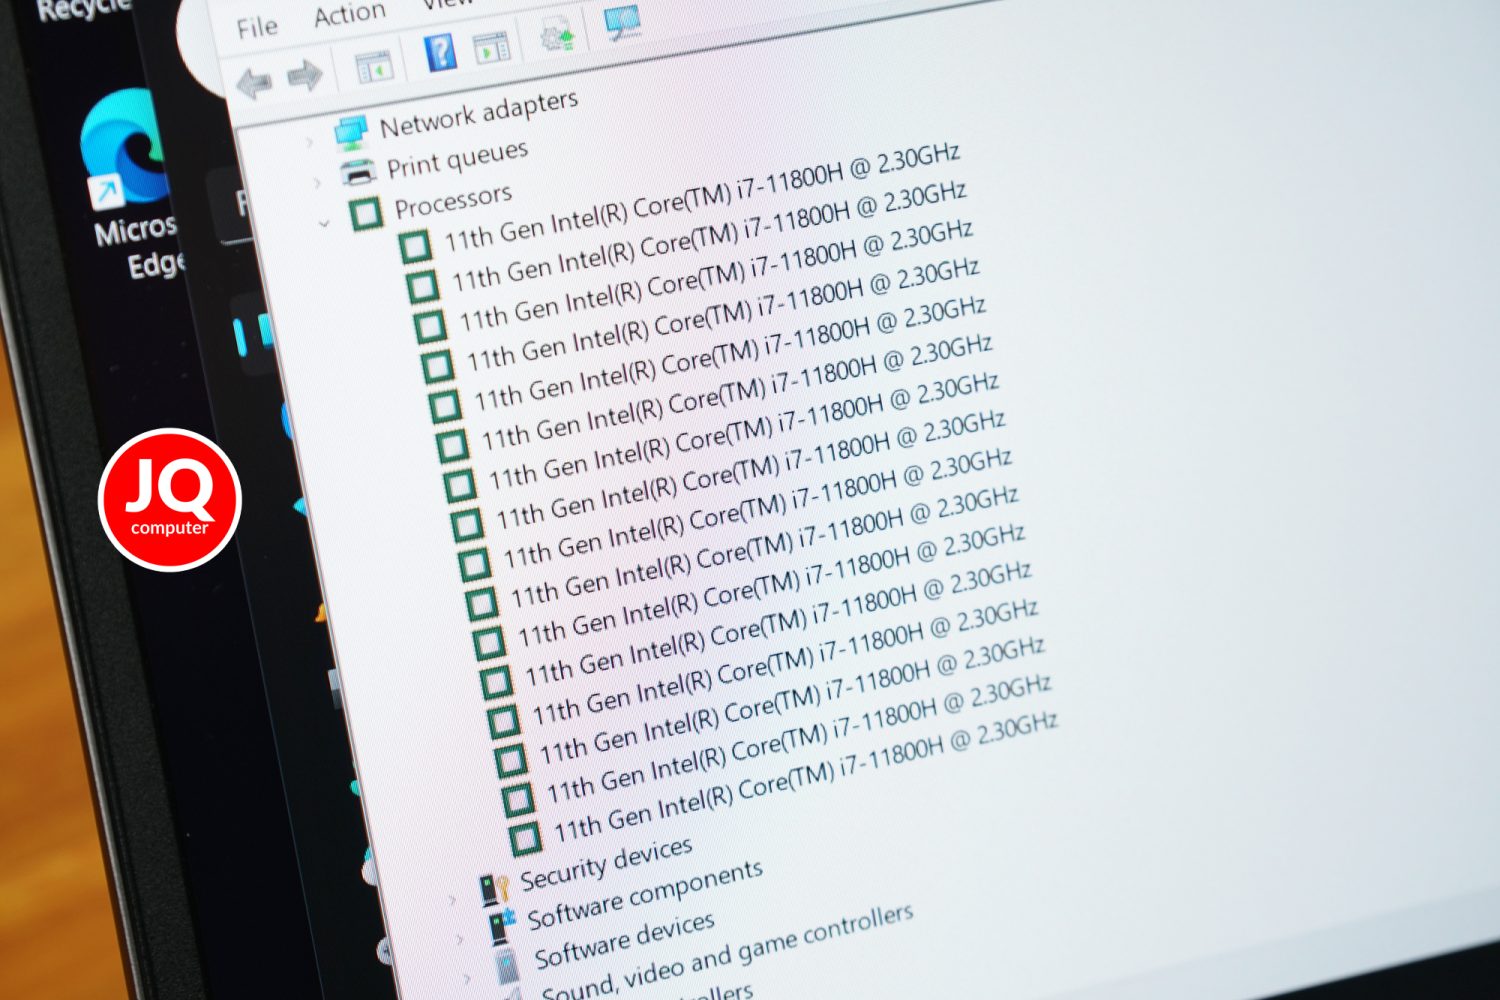Image resolution: width=1500 pixels, height=1000 pixels.
Task: Click the Forward arrow in Device Manager toolbar
Action: [305, 75]
